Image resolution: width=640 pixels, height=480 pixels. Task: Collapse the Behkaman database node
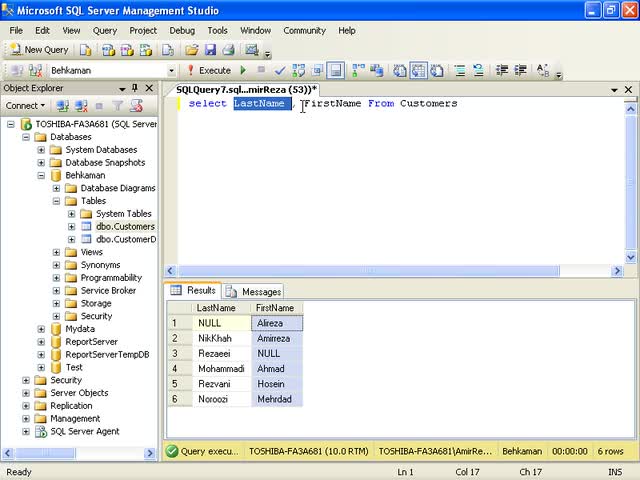tap(41, 176)
